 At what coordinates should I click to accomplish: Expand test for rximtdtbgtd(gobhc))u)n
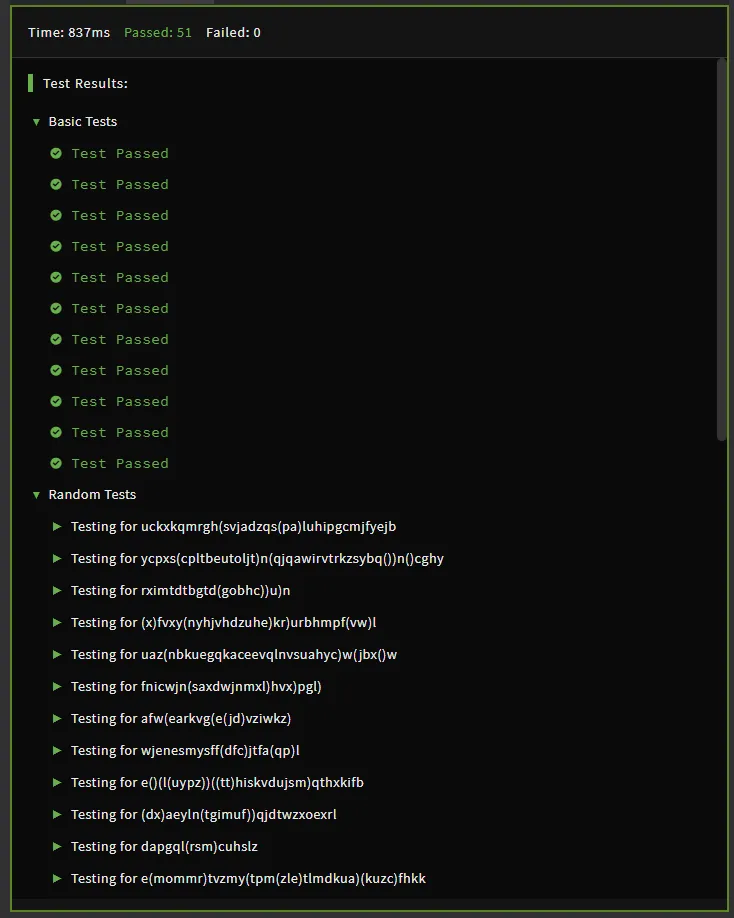[x=57, y=590]
